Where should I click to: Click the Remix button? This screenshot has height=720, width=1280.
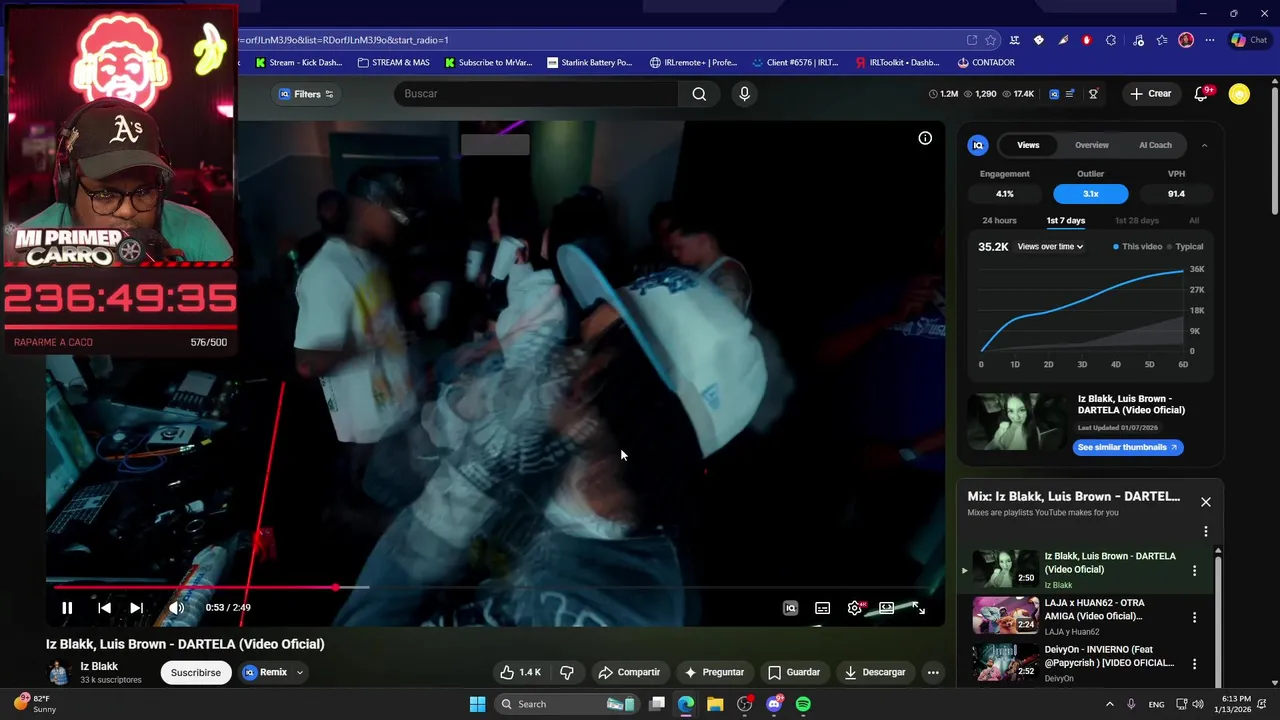point(265,673)
